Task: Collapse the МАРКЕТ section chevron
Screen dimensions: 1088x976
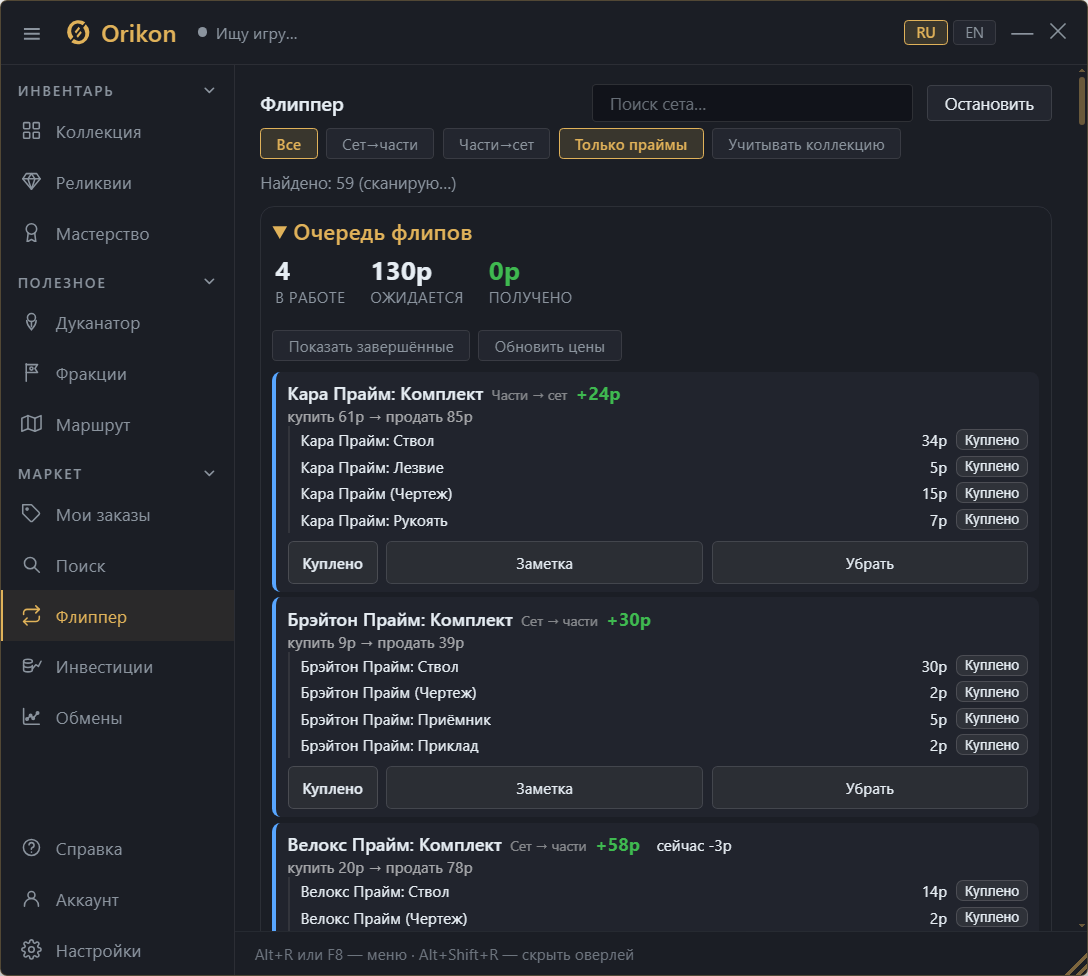Action: click(x=210, y=474)
